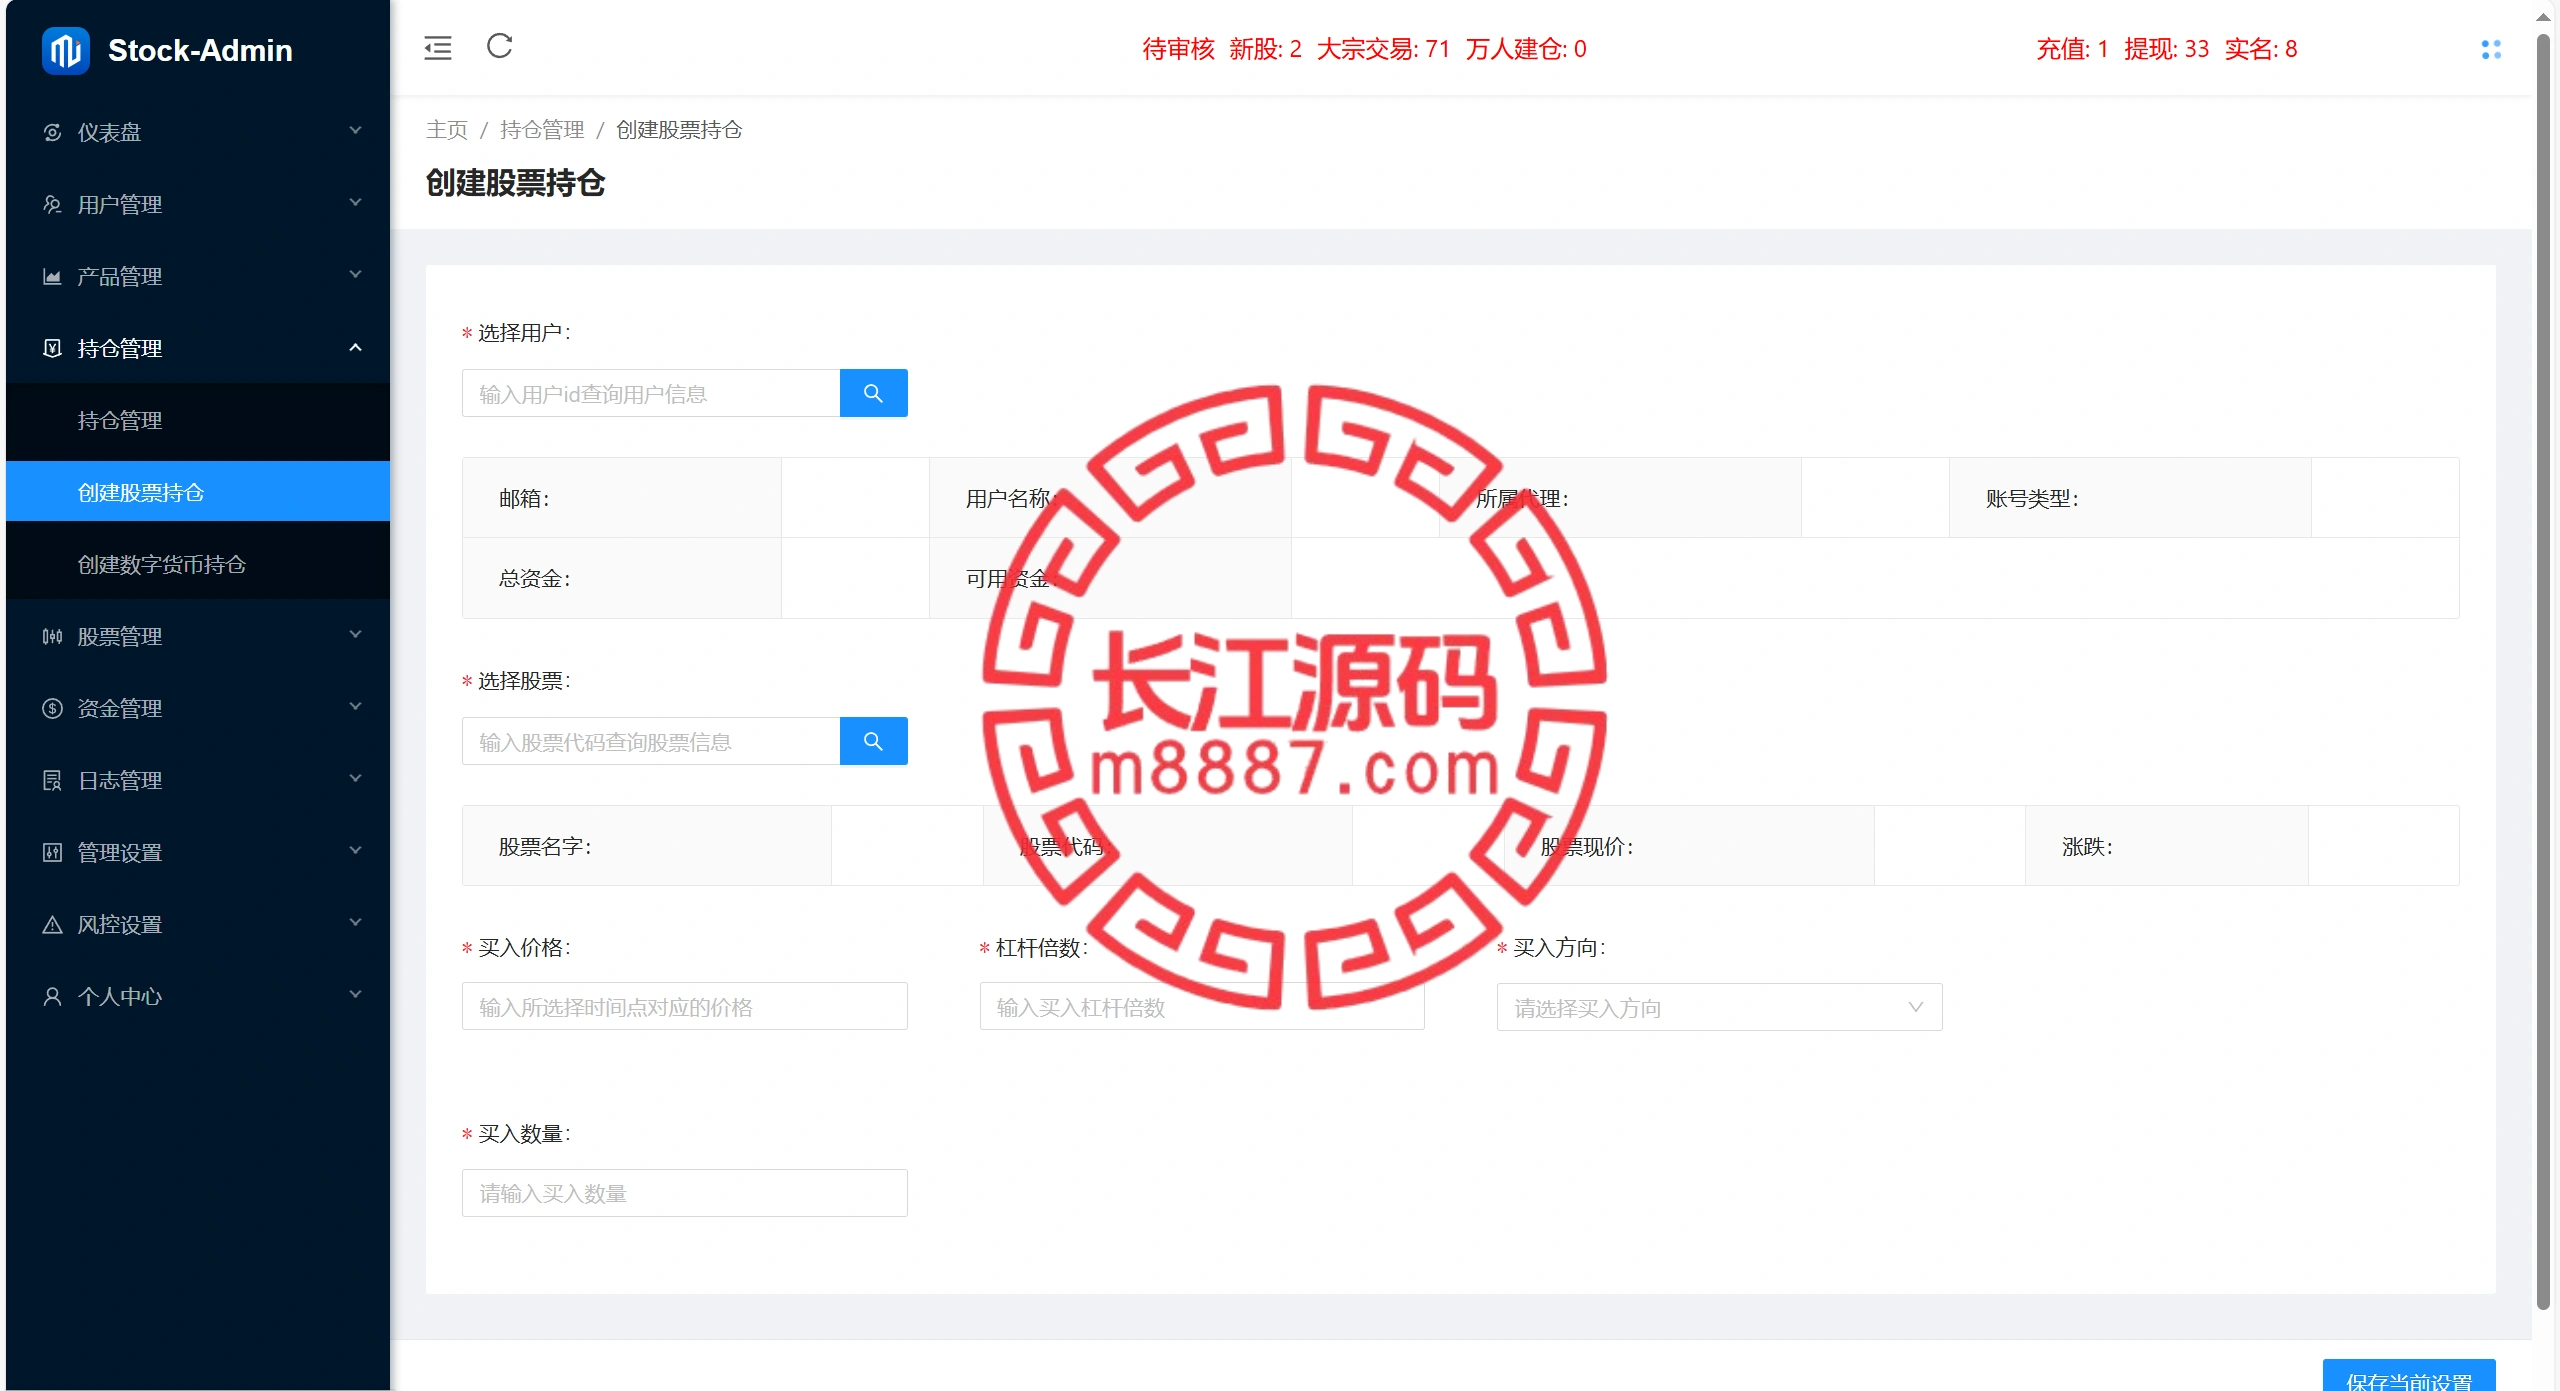
Task: Focus the user id search input
Action: tap(651, 393)
